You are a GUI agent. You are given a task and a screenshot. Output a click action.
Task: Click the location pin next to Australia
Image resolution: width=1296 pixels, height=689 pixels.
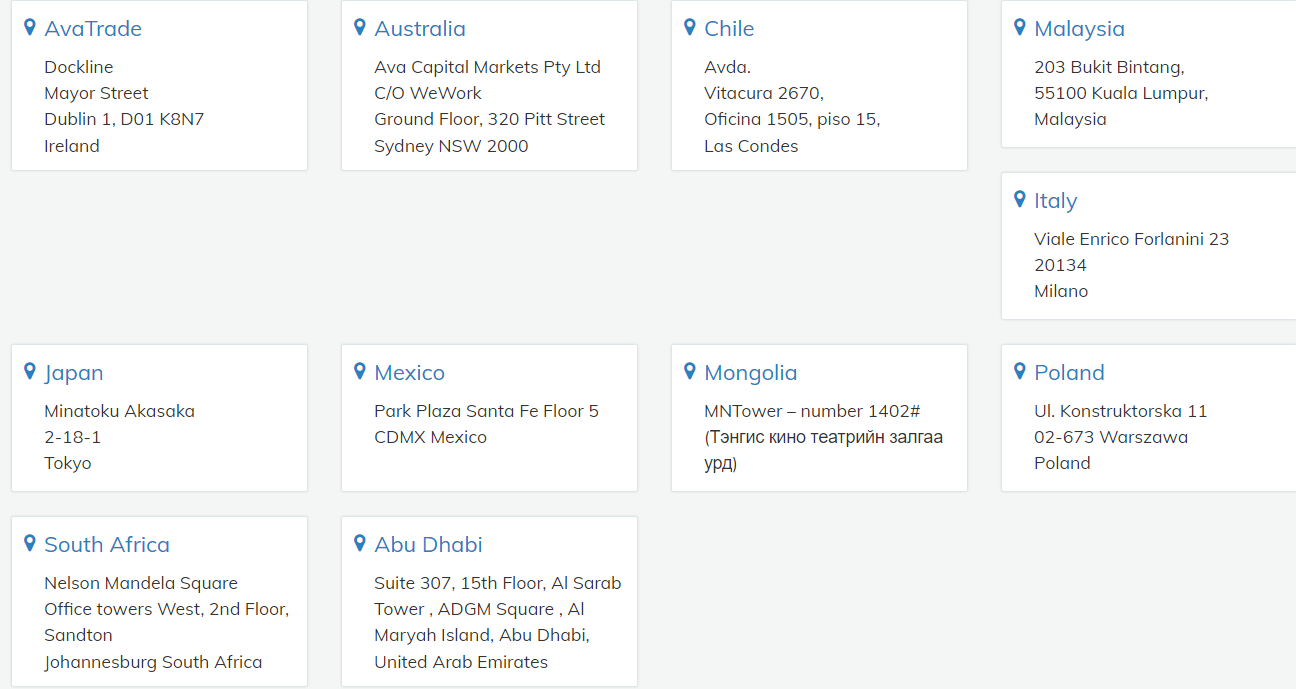click(x=360, y=27)
